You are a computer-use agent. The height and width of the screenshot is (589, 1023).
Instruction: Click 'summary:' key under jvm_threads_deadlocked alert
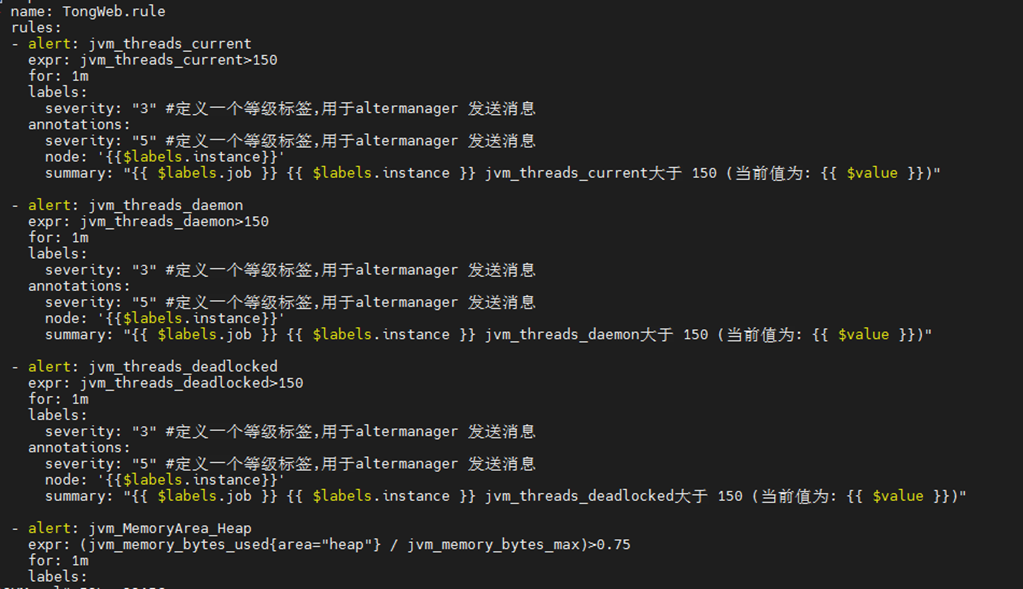pos(79,496)
